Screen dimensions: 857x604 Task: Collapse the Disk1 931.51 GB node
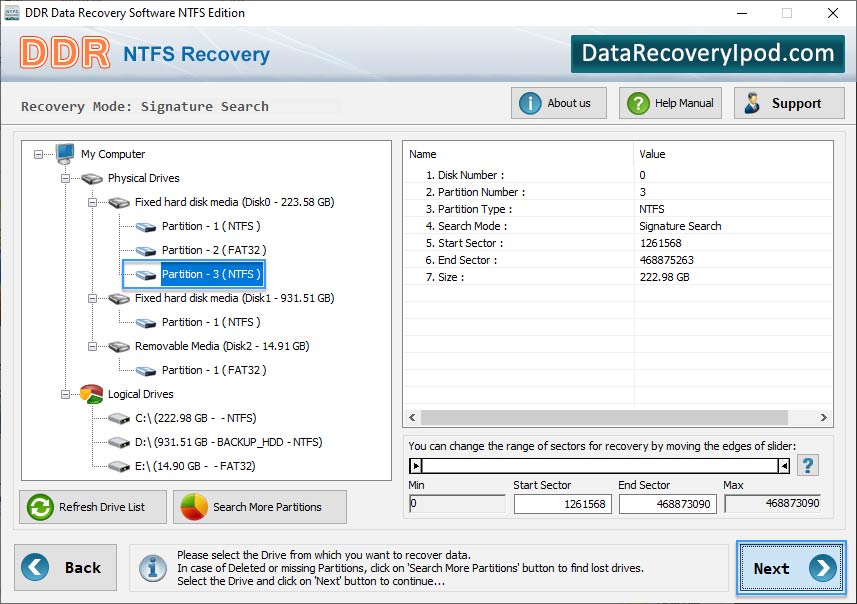(92, 298)
